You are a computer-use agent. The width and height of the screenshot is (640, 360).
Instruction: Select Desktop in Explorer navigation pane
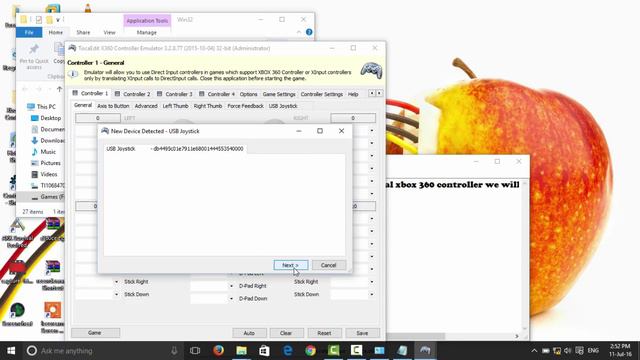coord(46,118)
